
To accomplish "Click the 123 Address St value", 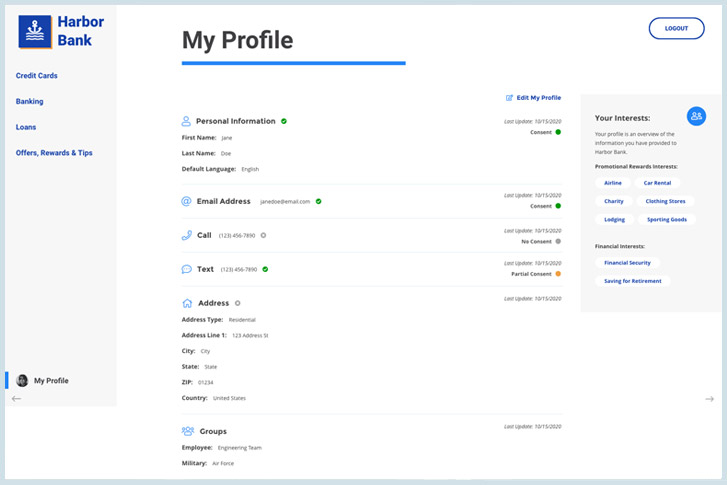I will pyautogui.click(x=250, y=336).
